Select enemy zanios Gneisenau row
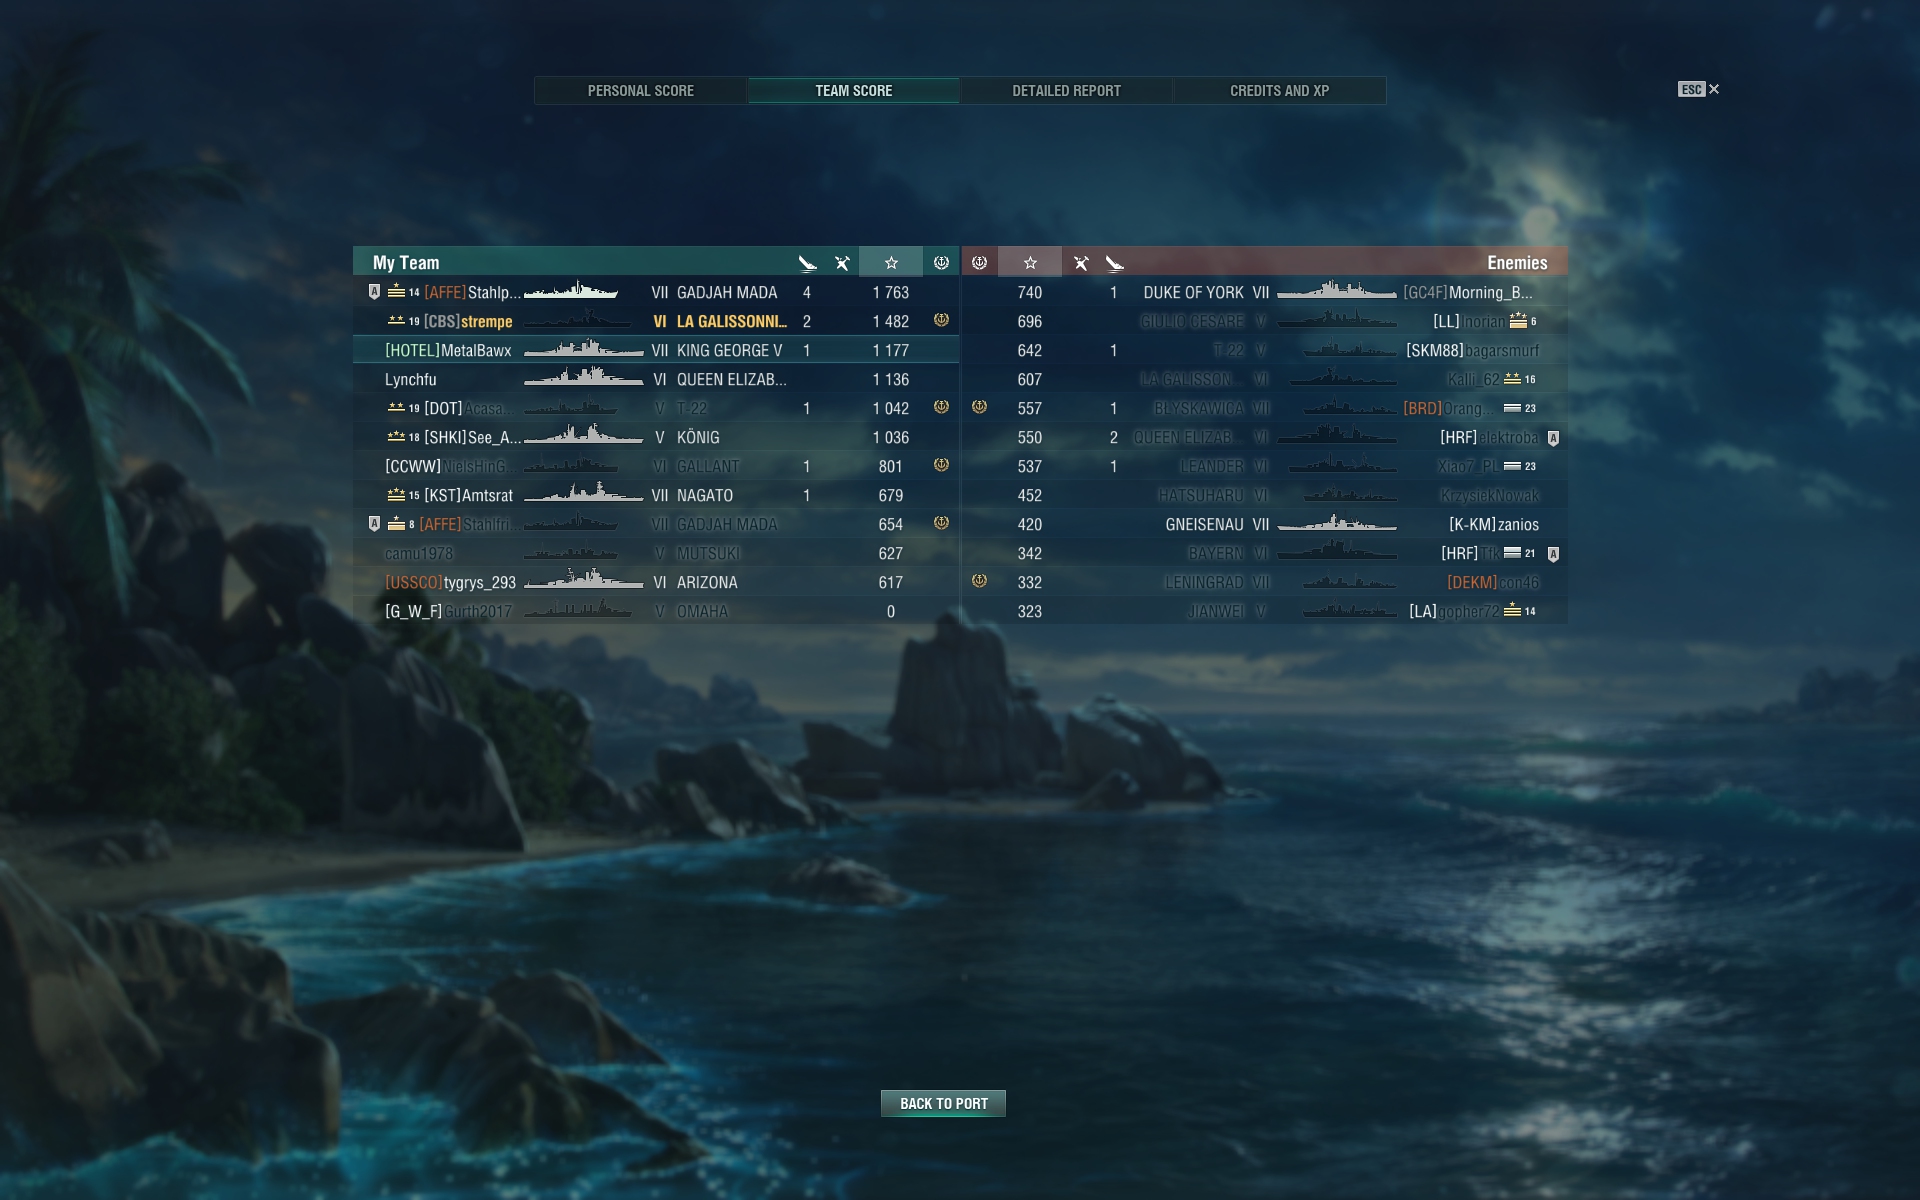Screen dimensions: 1920x1200 click(1265, 524)
